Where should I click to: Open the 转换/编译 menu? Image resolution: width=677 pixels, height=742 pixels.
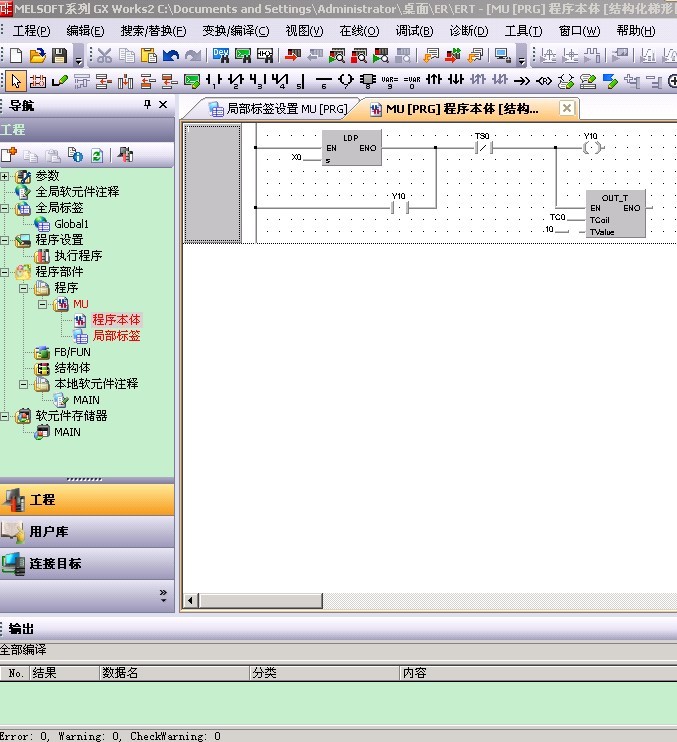point(230,31)
